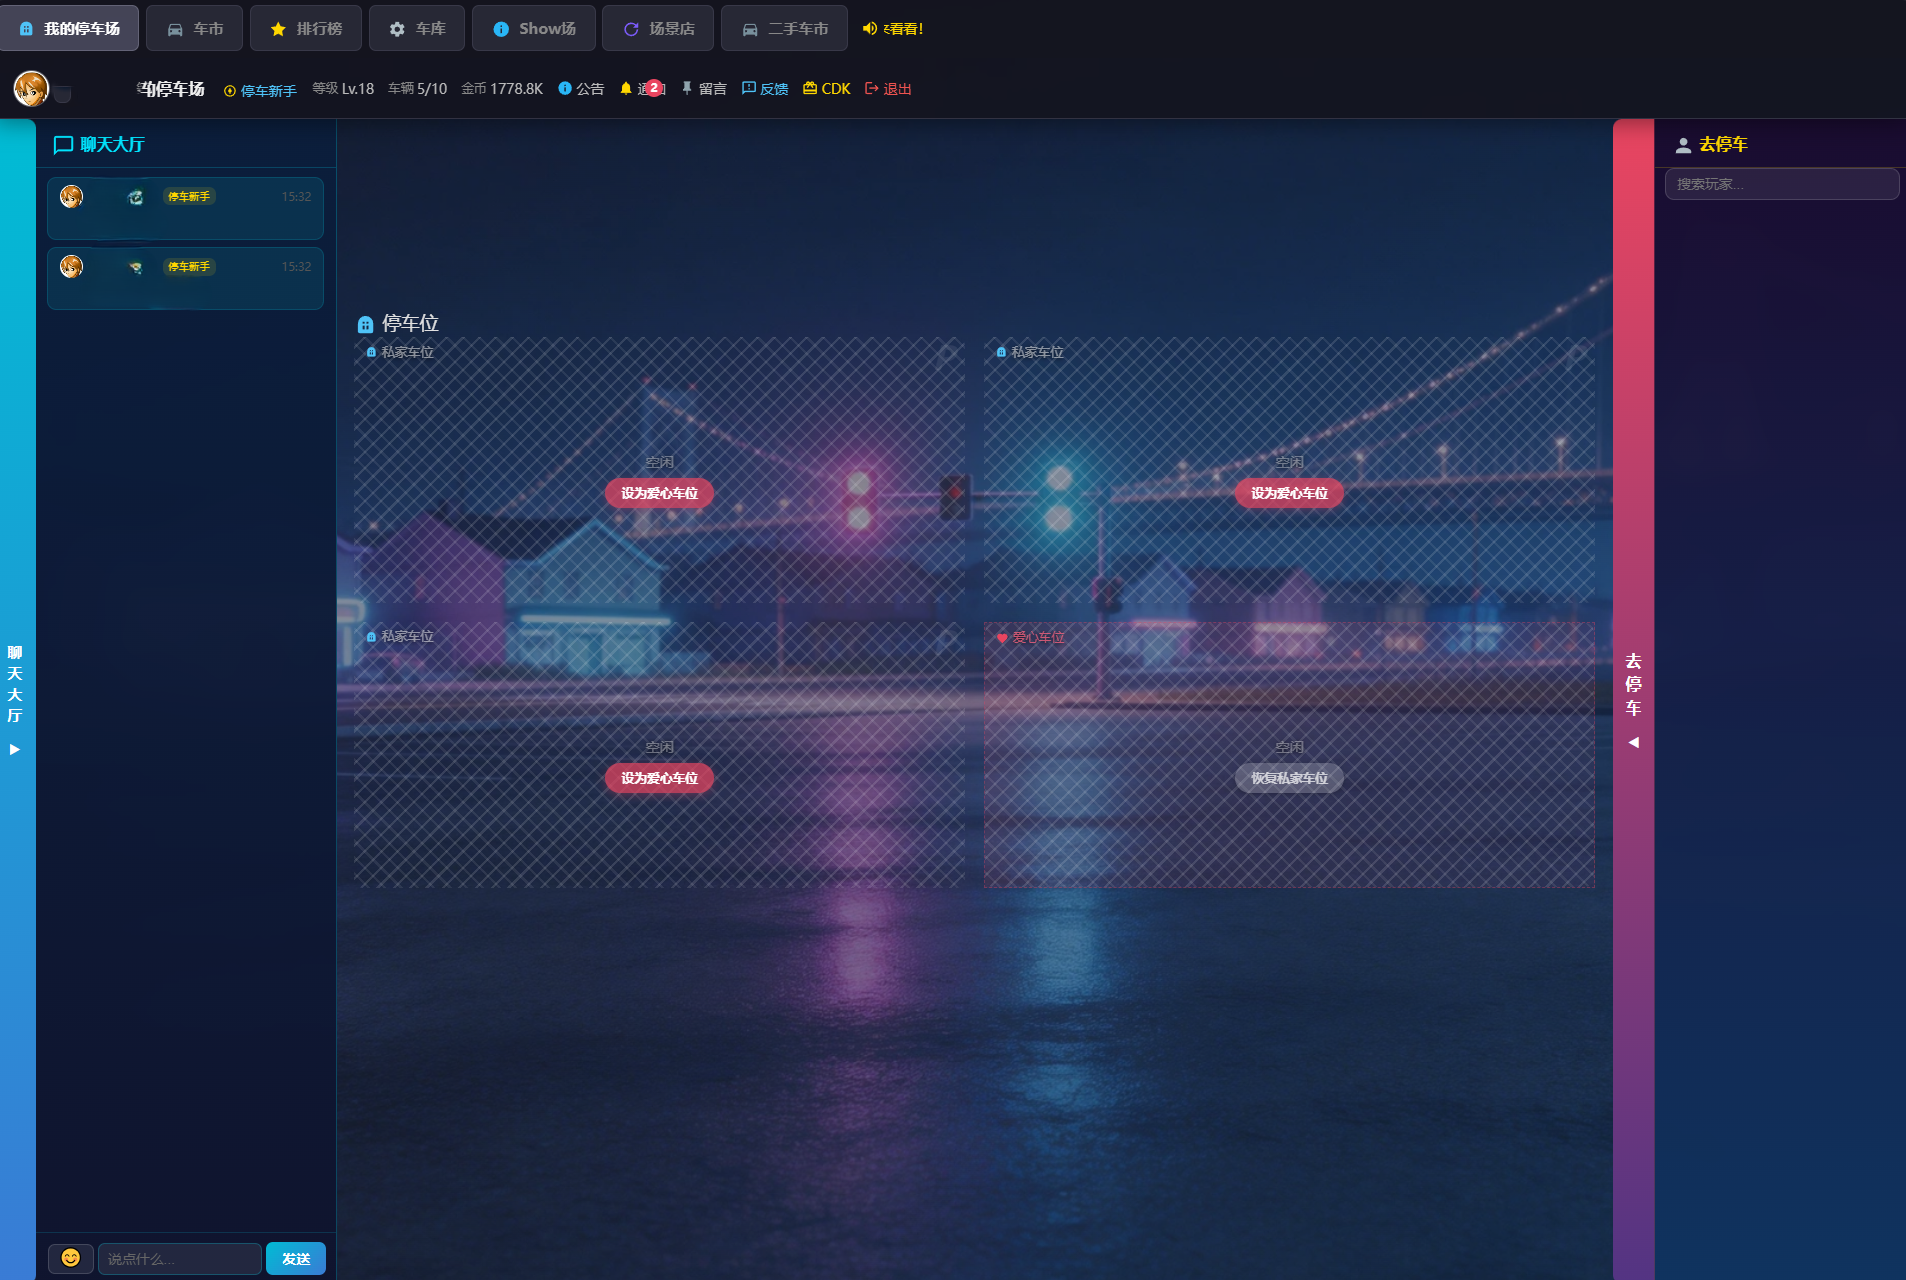Open the 我的停车场 tab
The image size is (1906, 1280).
(70, 29)
